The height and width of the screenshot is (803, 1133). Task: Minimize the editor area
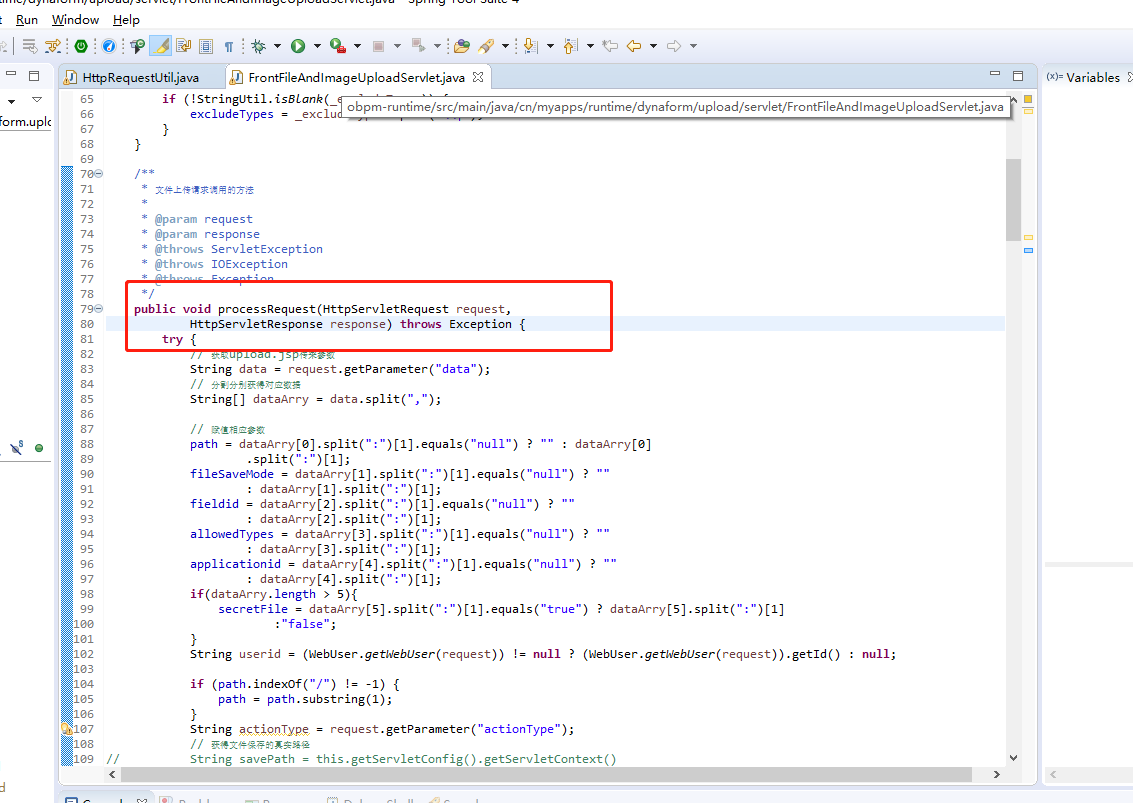click(995, 74)
